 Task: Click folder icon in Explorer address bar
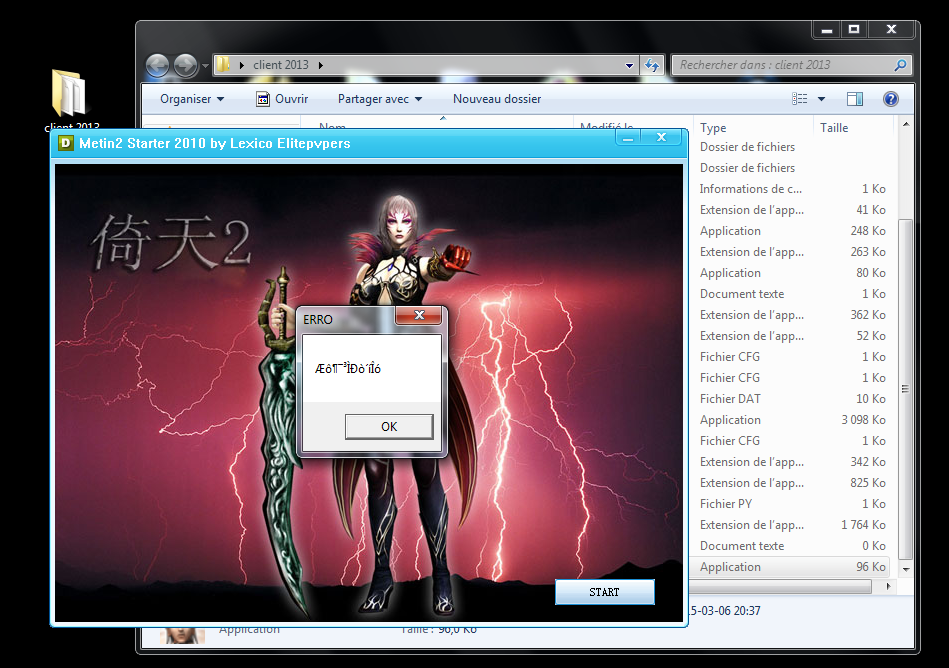click(223, 65)
